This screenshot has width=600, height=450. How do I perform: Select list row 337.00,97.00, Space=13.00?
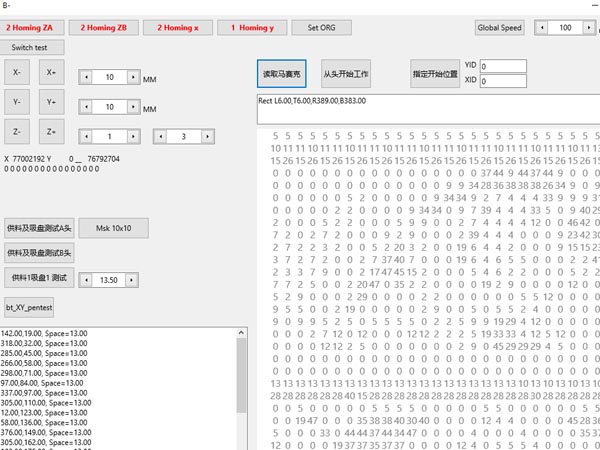click(44, 393)
